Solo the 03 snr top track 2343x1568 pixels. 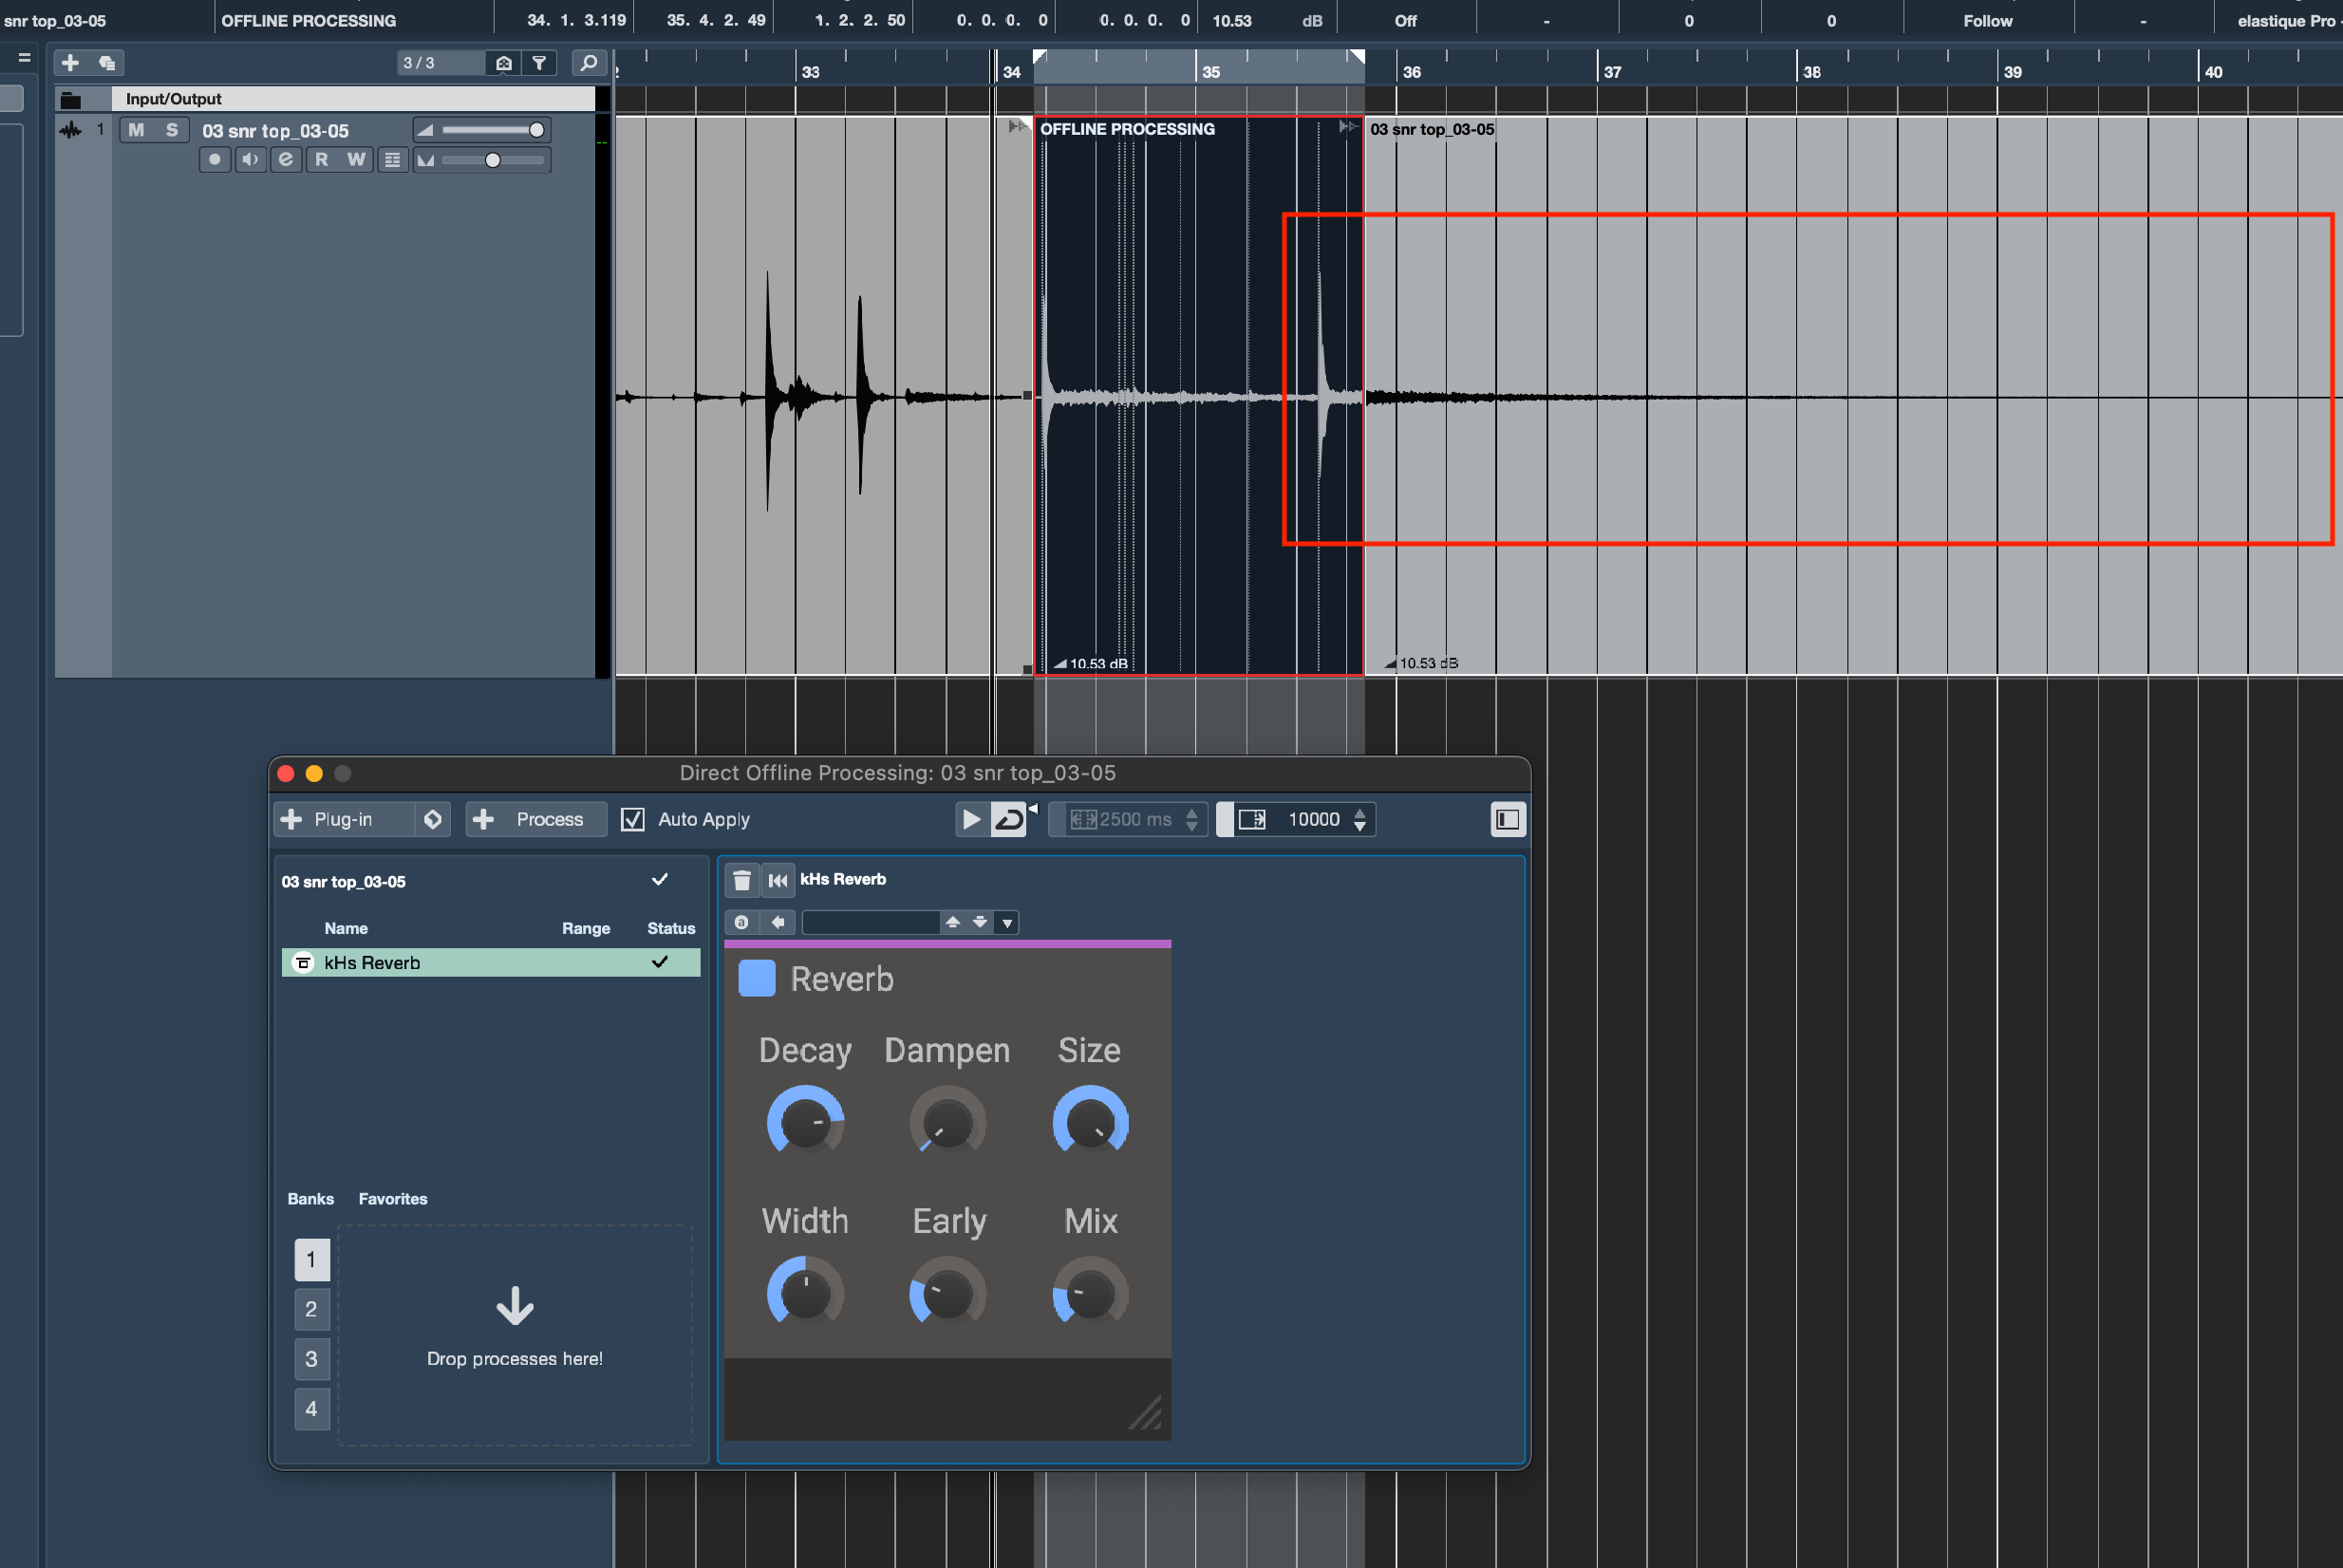pyautogui.click(x=172, y=130)
